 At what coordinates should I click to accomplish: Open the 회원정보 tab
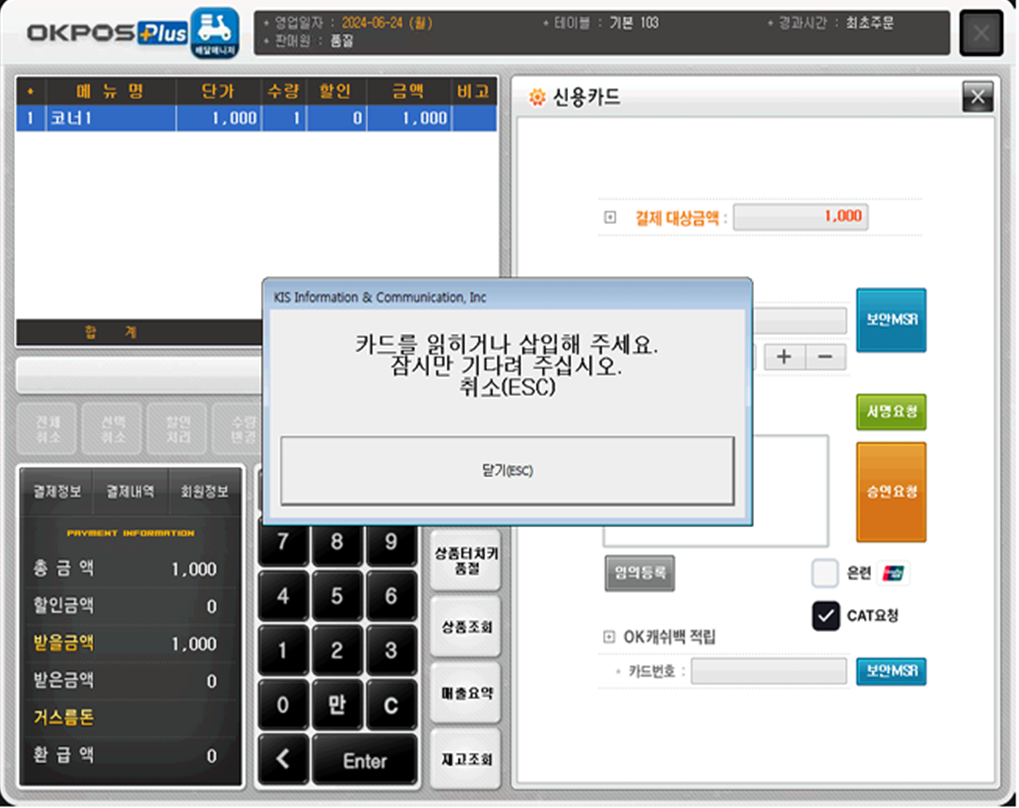(x=204, y=491)
